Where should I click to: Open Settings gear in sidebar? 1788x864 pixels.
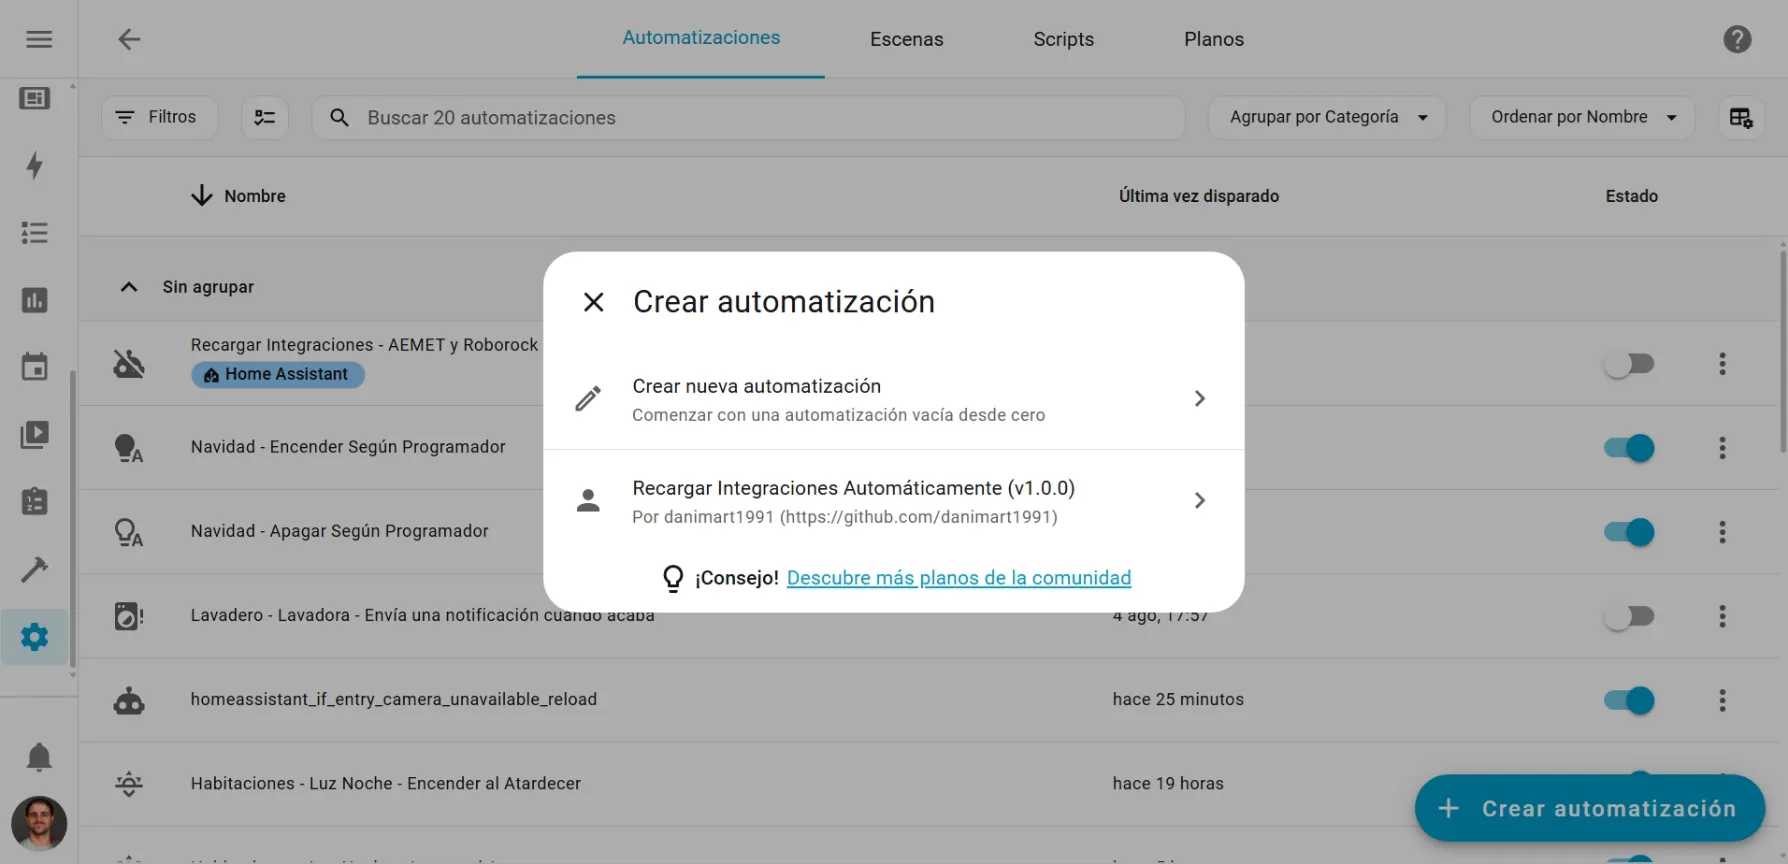click(35, 637)
